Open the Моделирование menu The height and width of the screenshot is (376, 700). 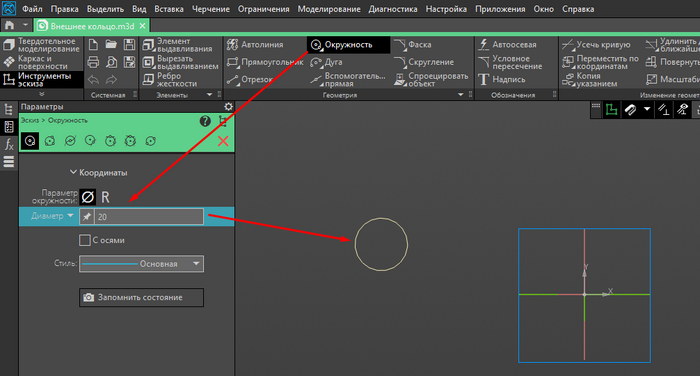point(329,9)
